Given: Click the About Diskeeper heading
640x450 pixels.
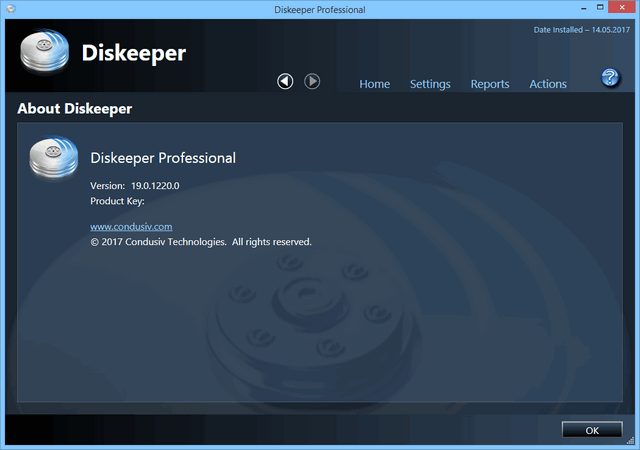Looking at the screenshot, I should pyautogui.click(x=75, y=108).
